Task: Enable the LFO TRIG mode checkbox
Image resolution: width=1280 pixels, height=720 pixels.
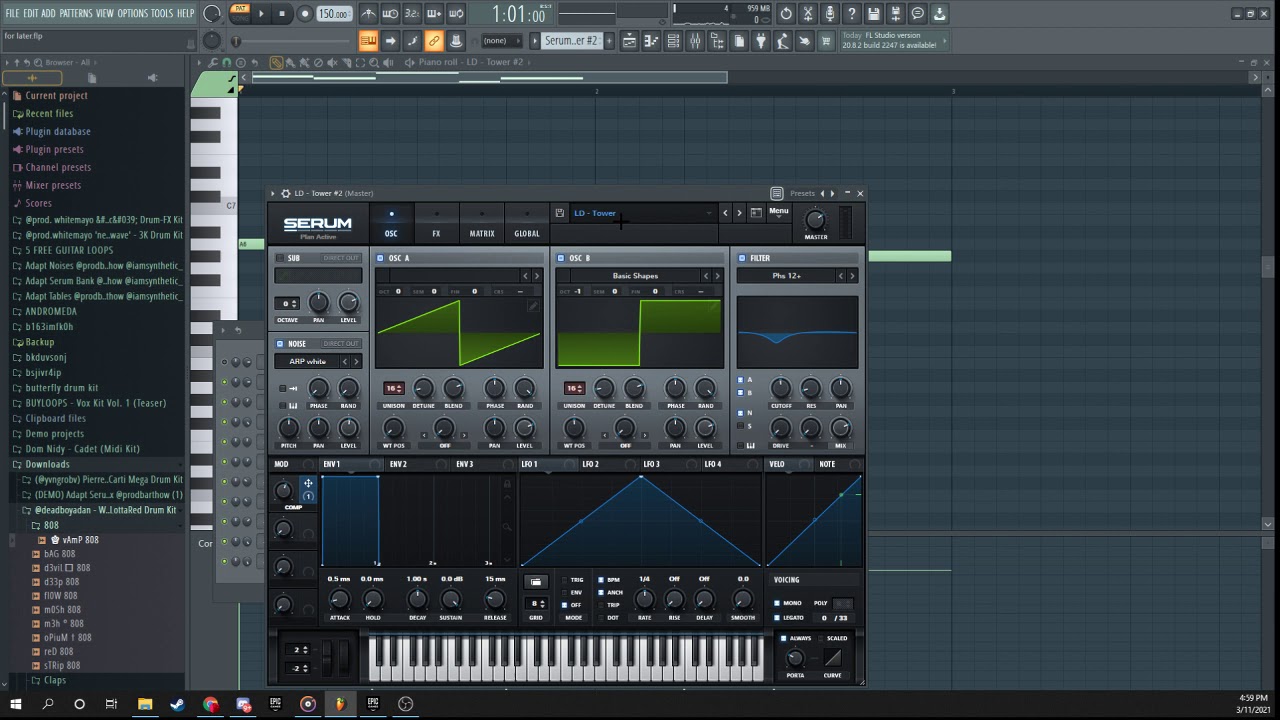Action: click(564, 580)
